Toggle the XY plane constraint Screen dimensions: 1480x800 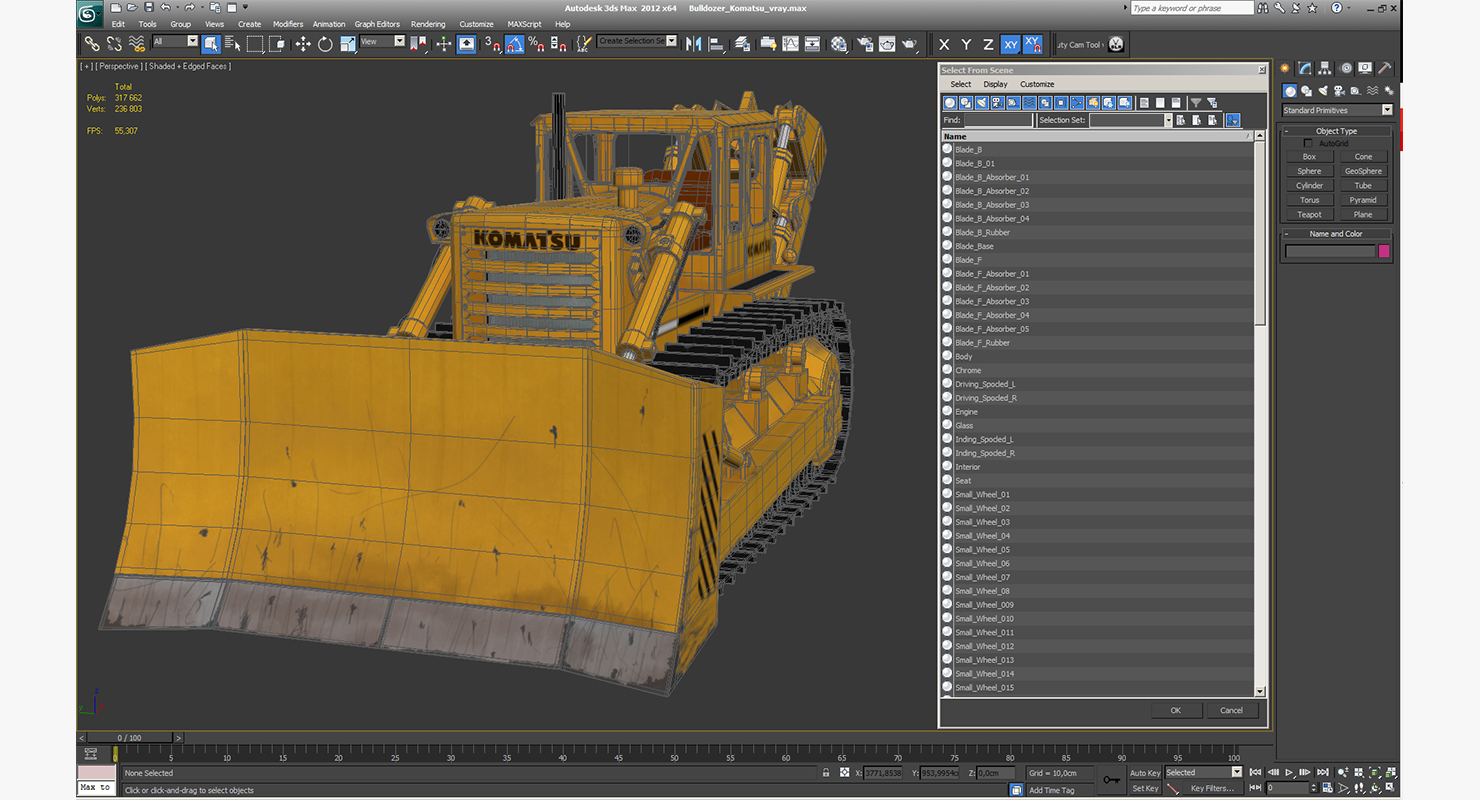pos(1010,44)
